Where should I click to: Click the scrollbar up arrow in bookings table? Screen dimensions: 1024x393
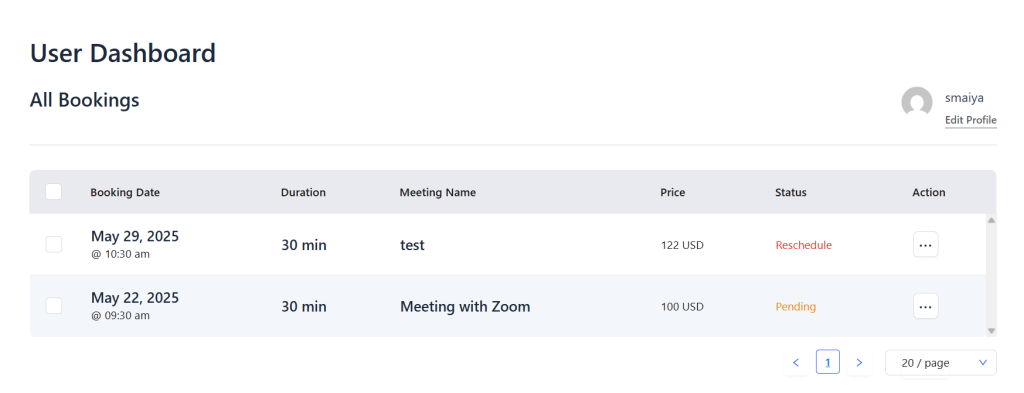(x=991, y=220)
